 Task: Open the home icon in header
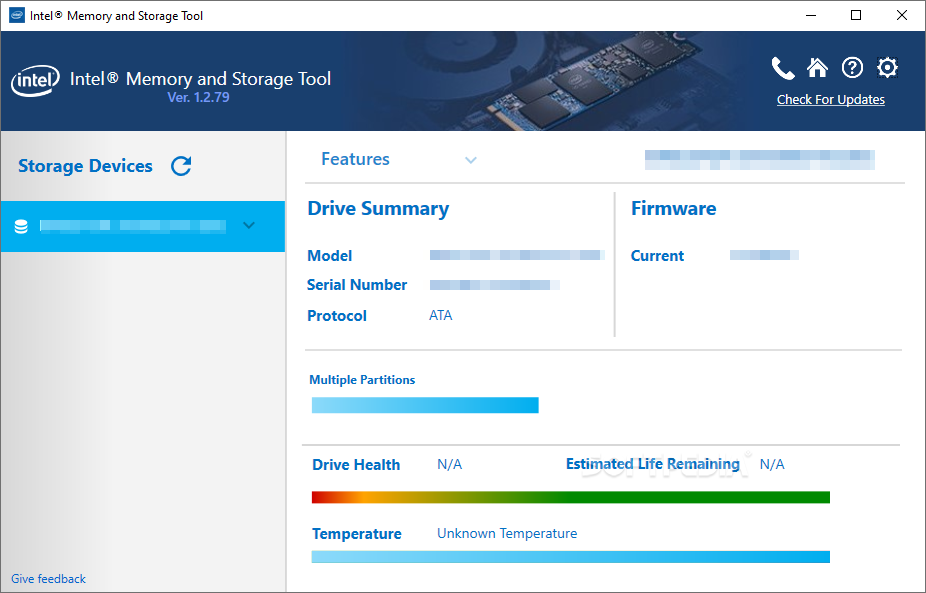point(817,68)
